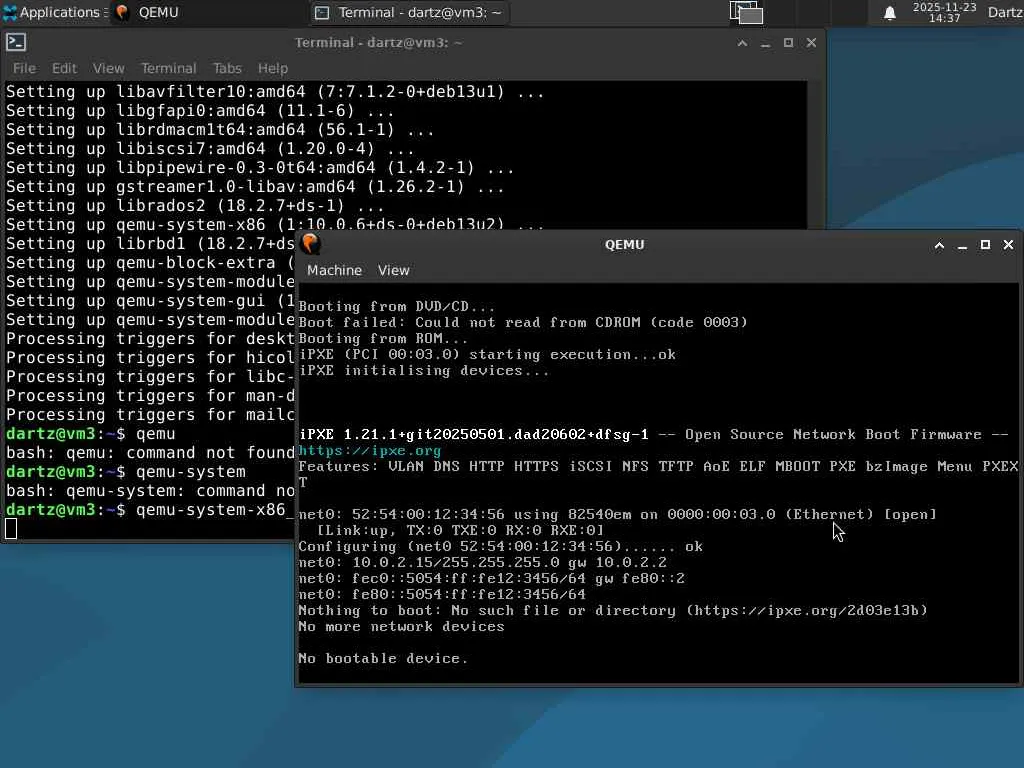Click 'Setting up libiscsi7:amd64' line
This screenshot has width=1024, height=768.
[x=210, y=149]
